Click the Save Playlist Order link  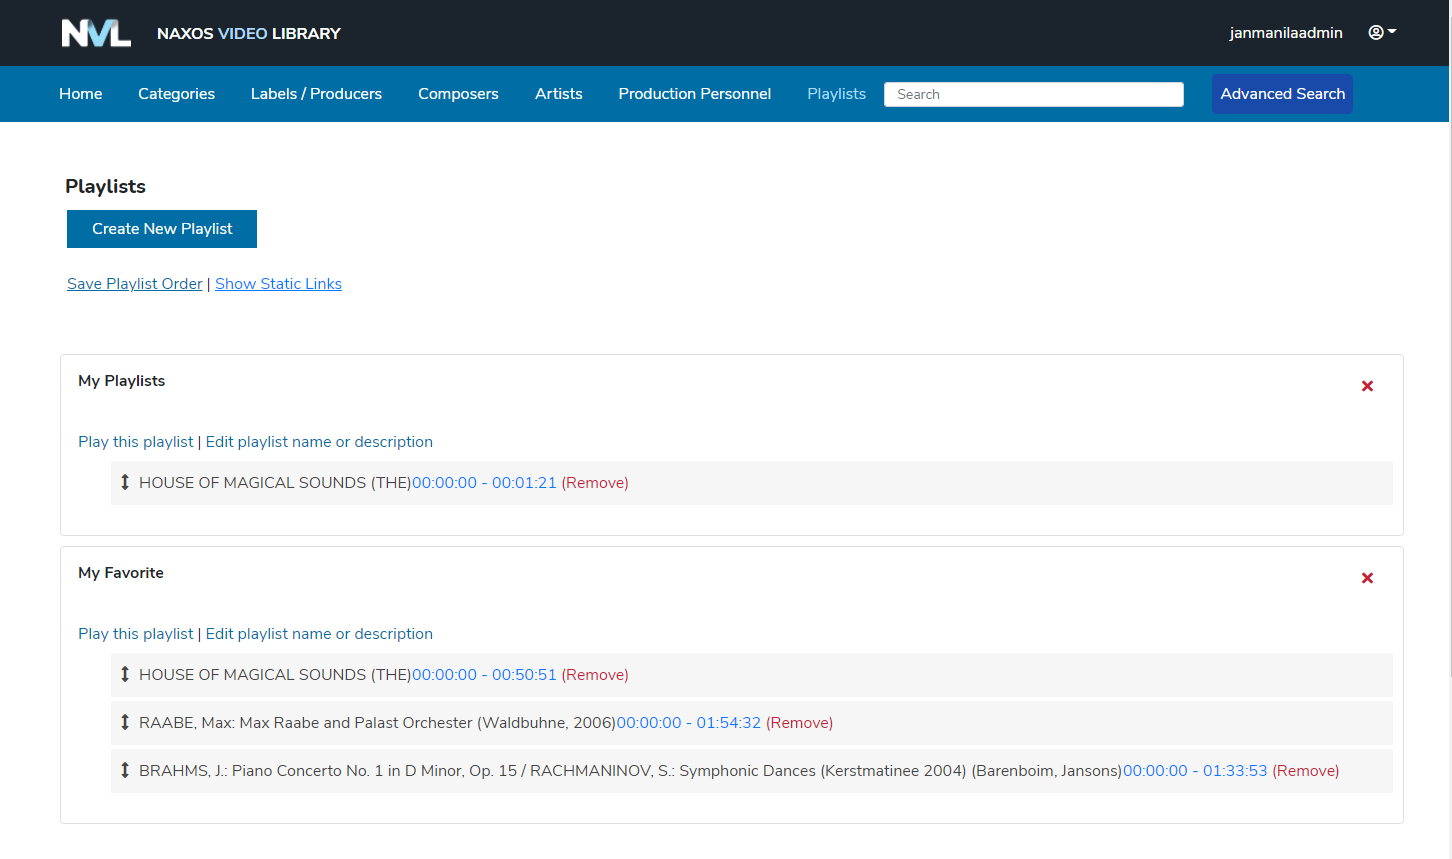pyautogui.click(x=134, y=284)
